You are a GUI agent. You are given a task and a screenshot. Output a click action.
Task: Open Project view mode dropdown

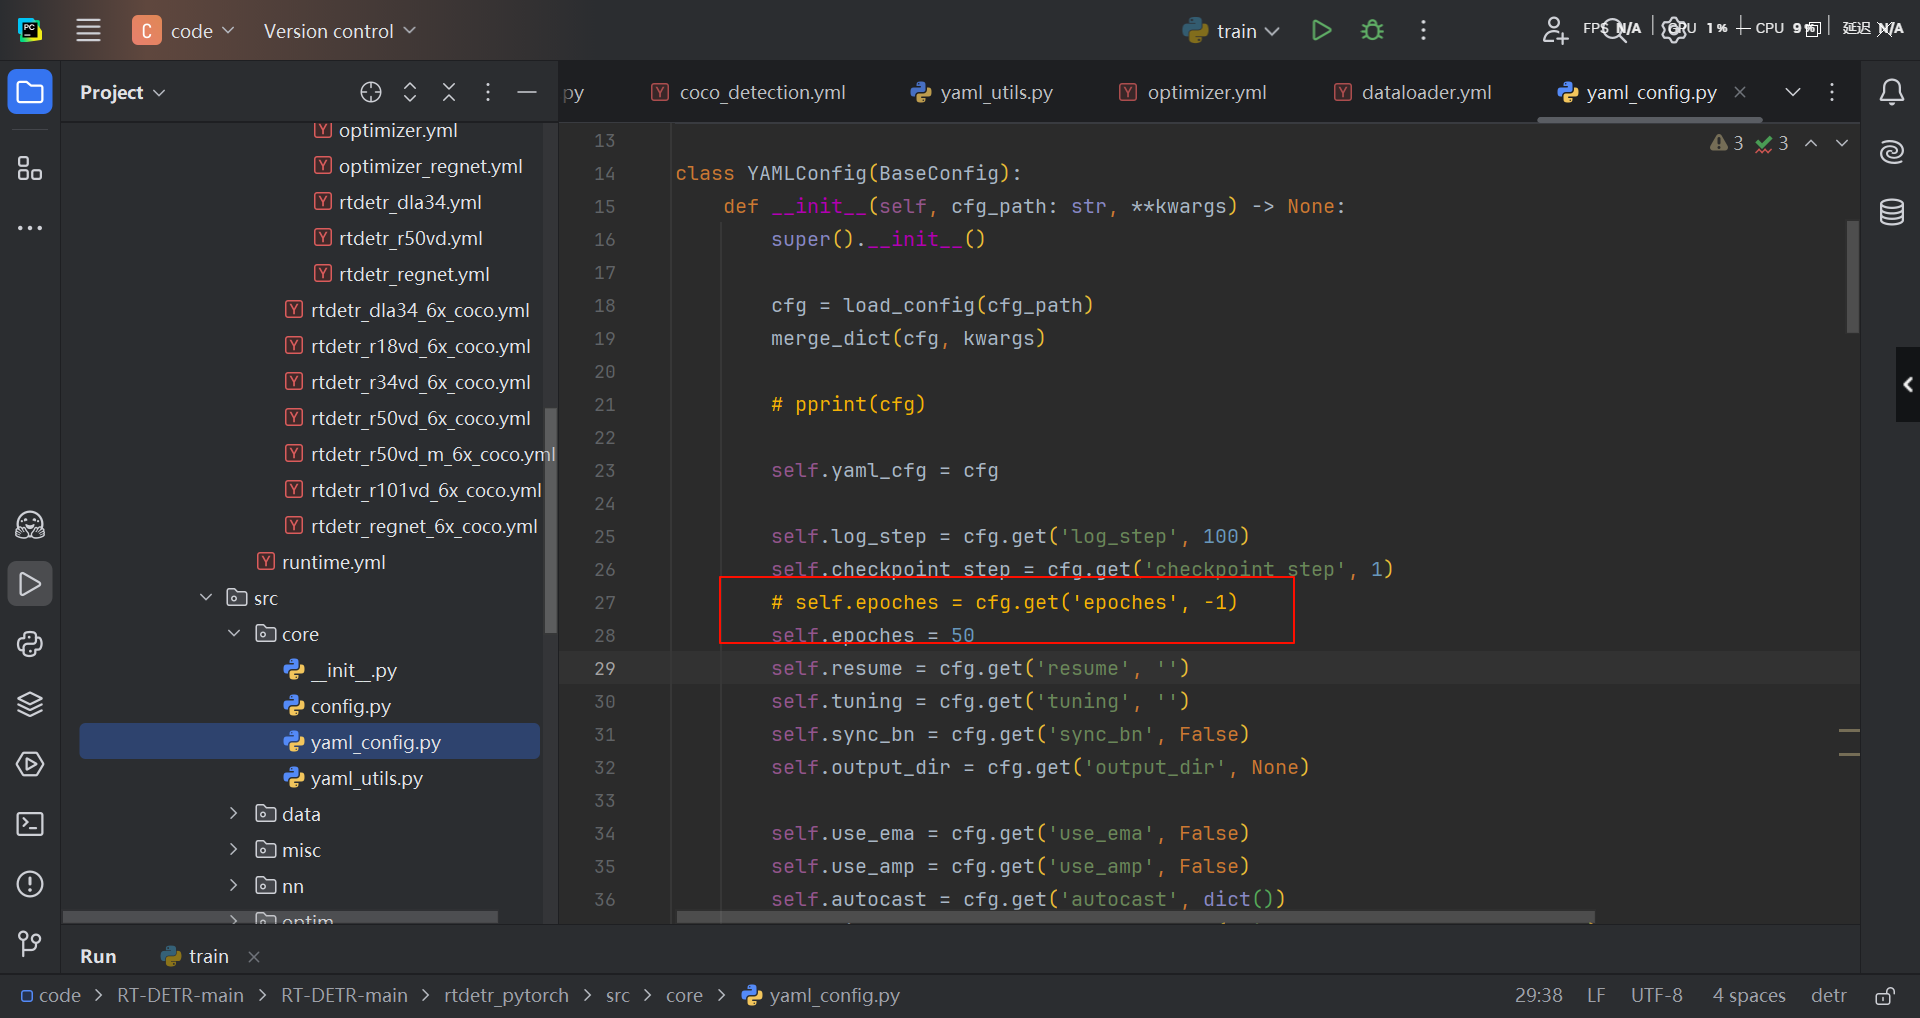point(122,92)
